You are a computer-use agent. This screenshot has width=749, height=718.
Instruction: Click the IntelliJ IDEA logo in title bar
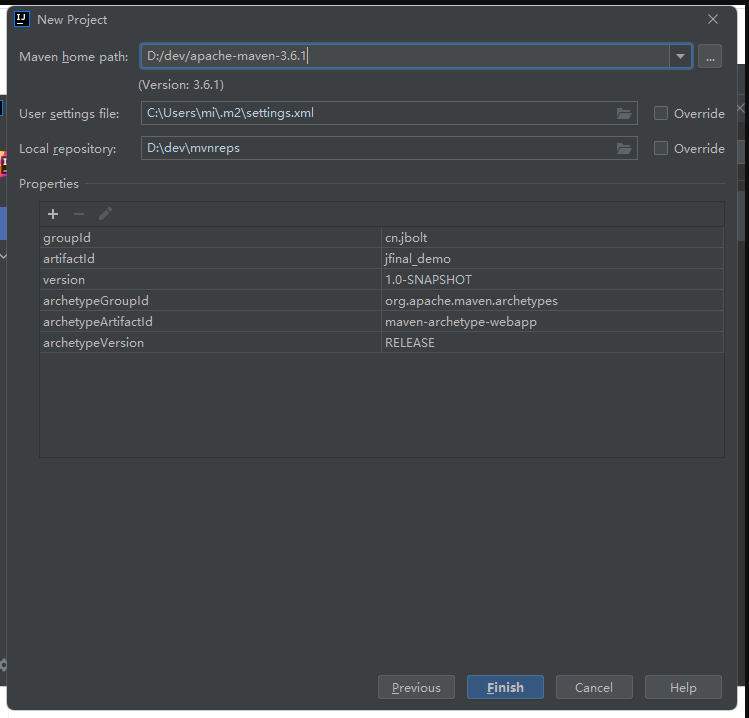pos(22,19)
